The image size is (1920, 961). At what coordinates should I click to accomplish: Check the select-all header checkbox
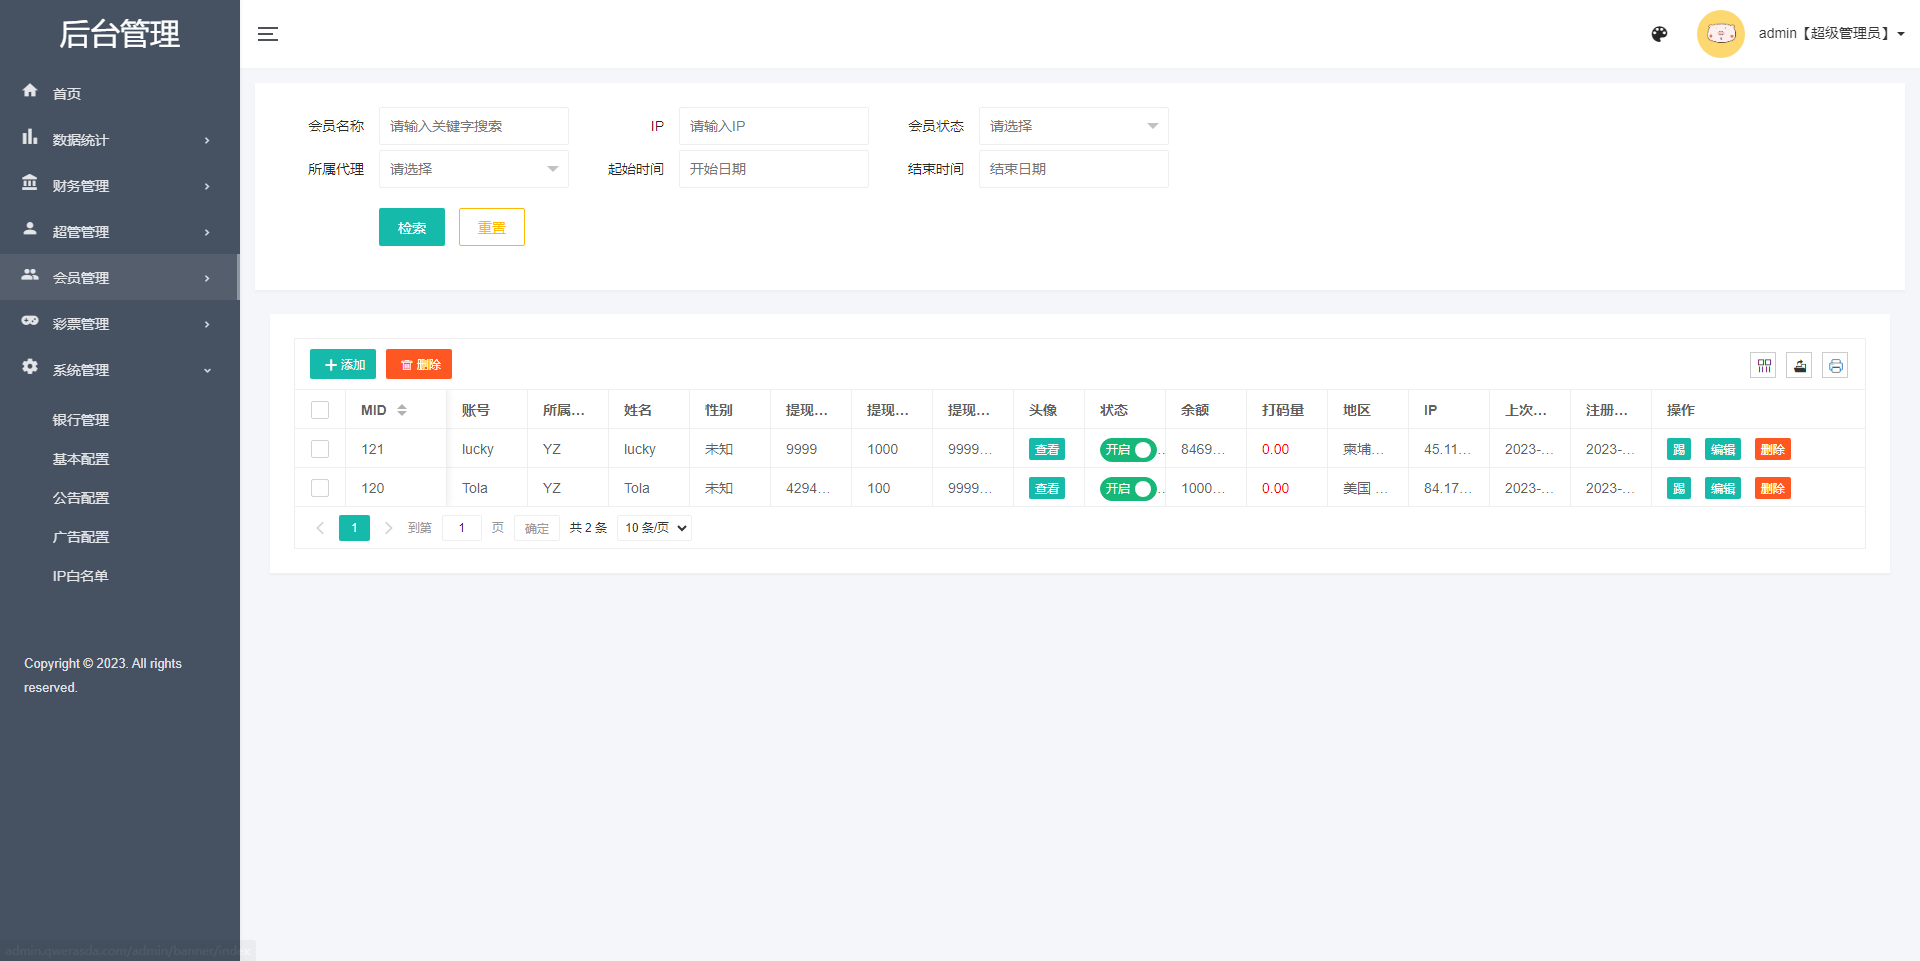tap(320, 410)
